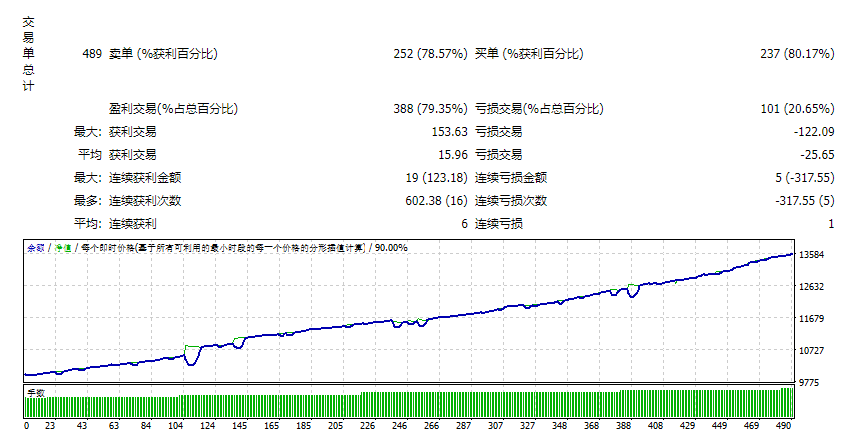The width and height of the screenshot is (855, 436).
Task: Select the 买单 (%获利百分比) label
Action: tap(529, 54)
